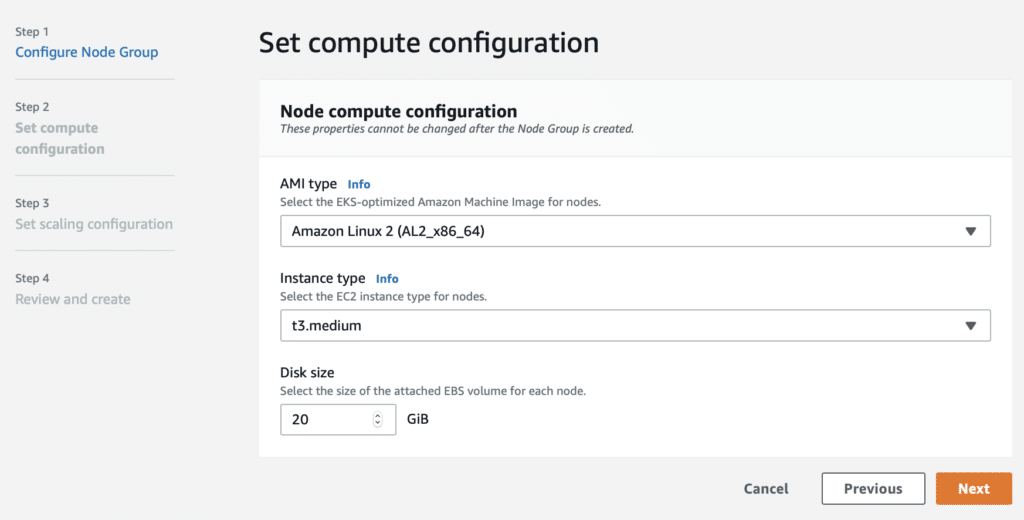The height and width of the screenshot is (520, 1024).
Task: Open the t3.medium instance type dropdown
Action: pyautogui.click(x=635, y=325)
